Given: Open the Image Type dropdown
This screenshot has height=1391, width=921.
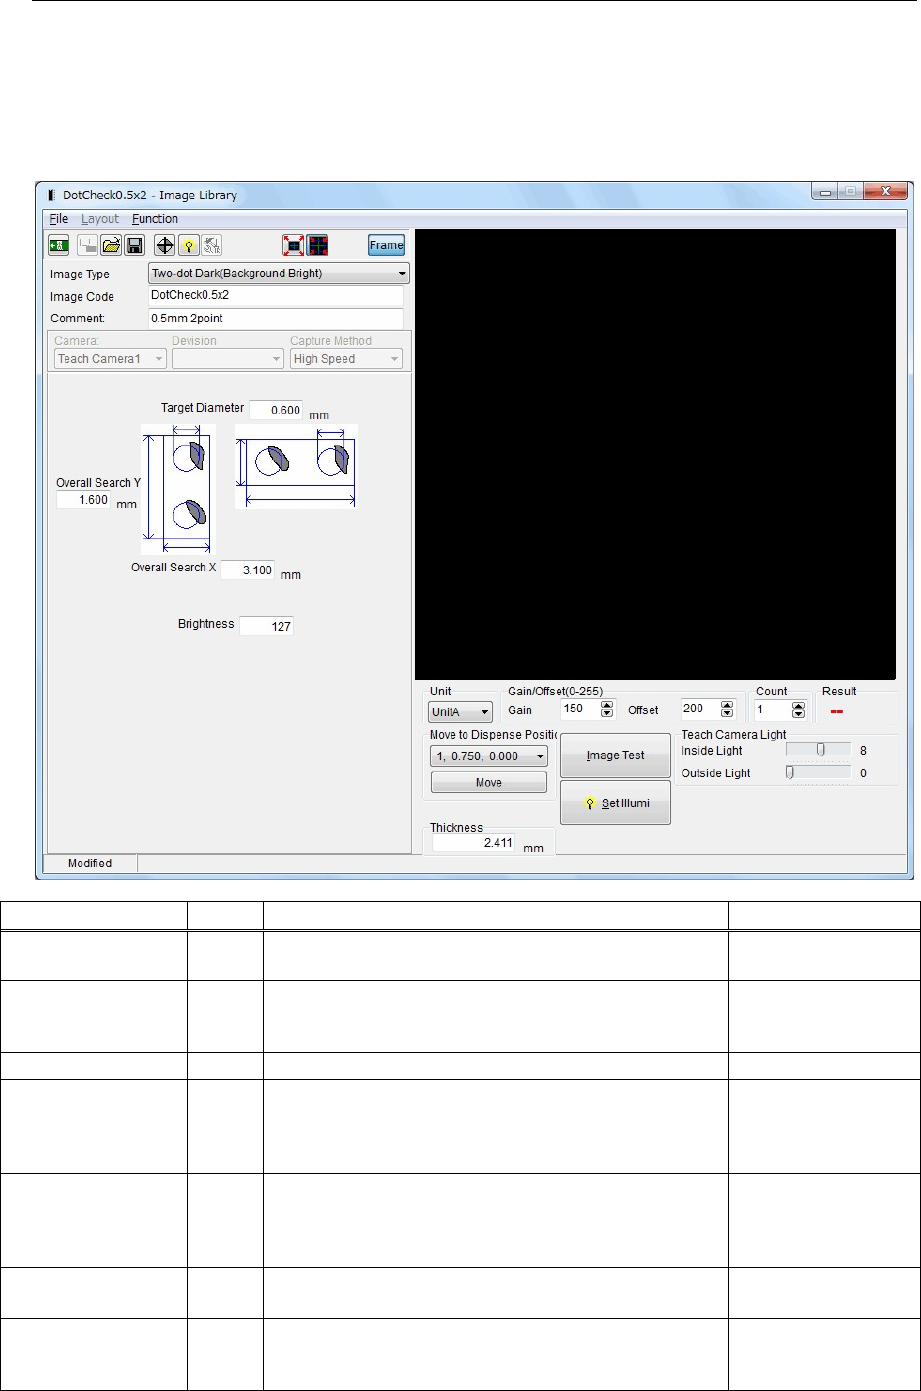Looking at the screenshot, I should click(278, 273).
